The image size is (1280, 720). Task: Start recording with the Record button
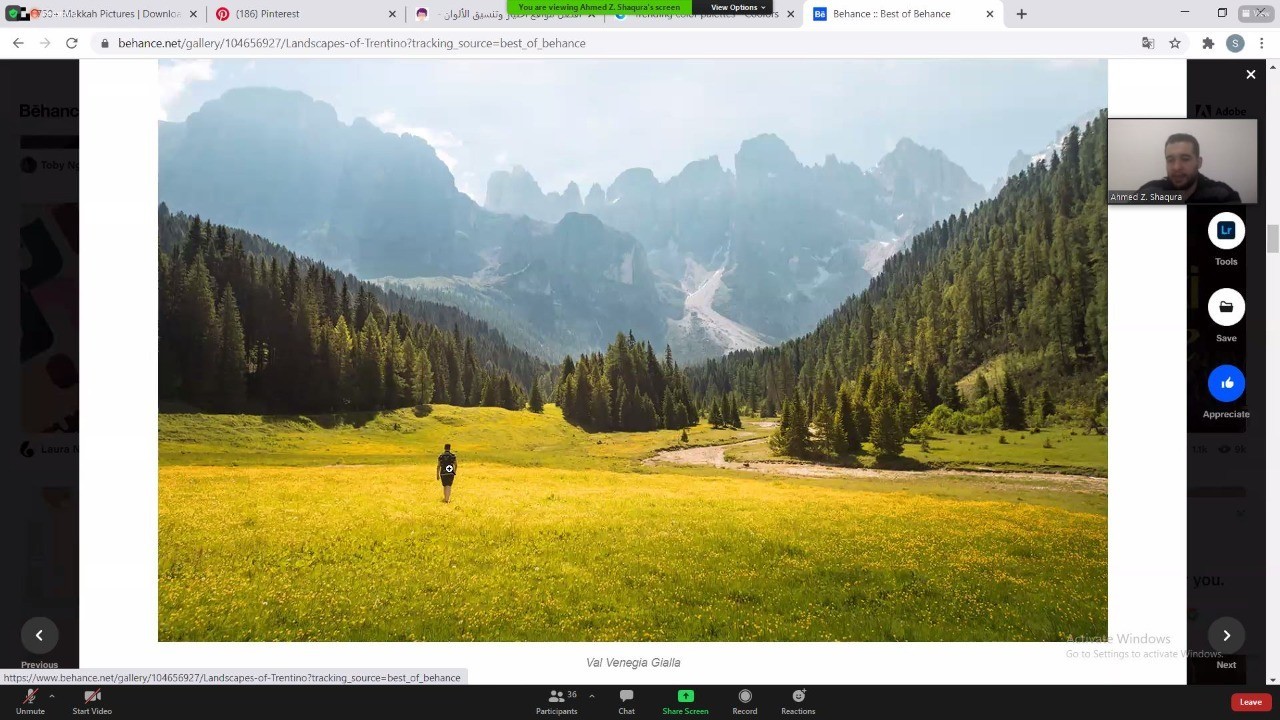pyautogui.click(x=744, y=701)
